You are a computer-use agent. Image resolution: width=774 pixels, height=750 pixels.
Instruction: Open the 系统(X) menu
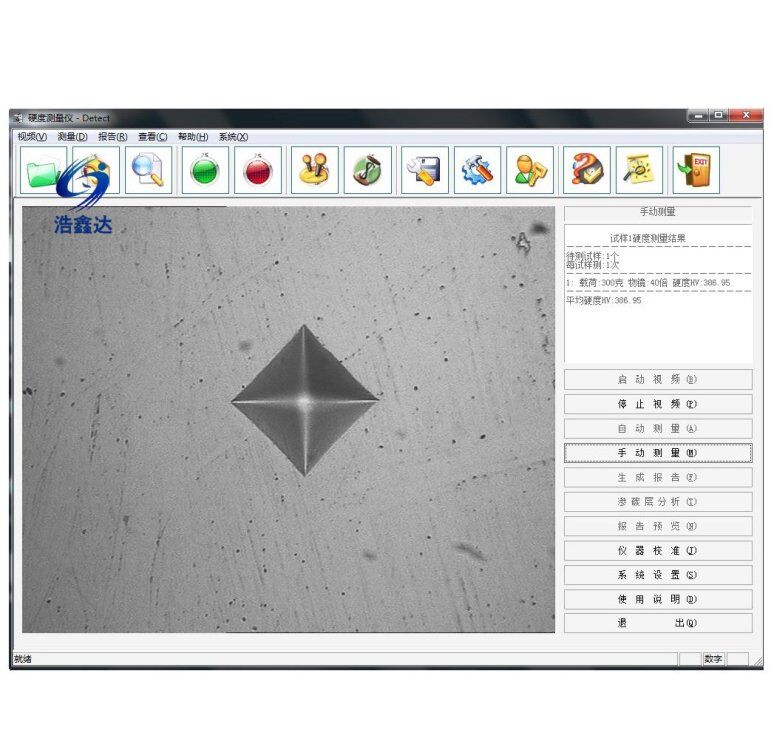tap(233, 137)
